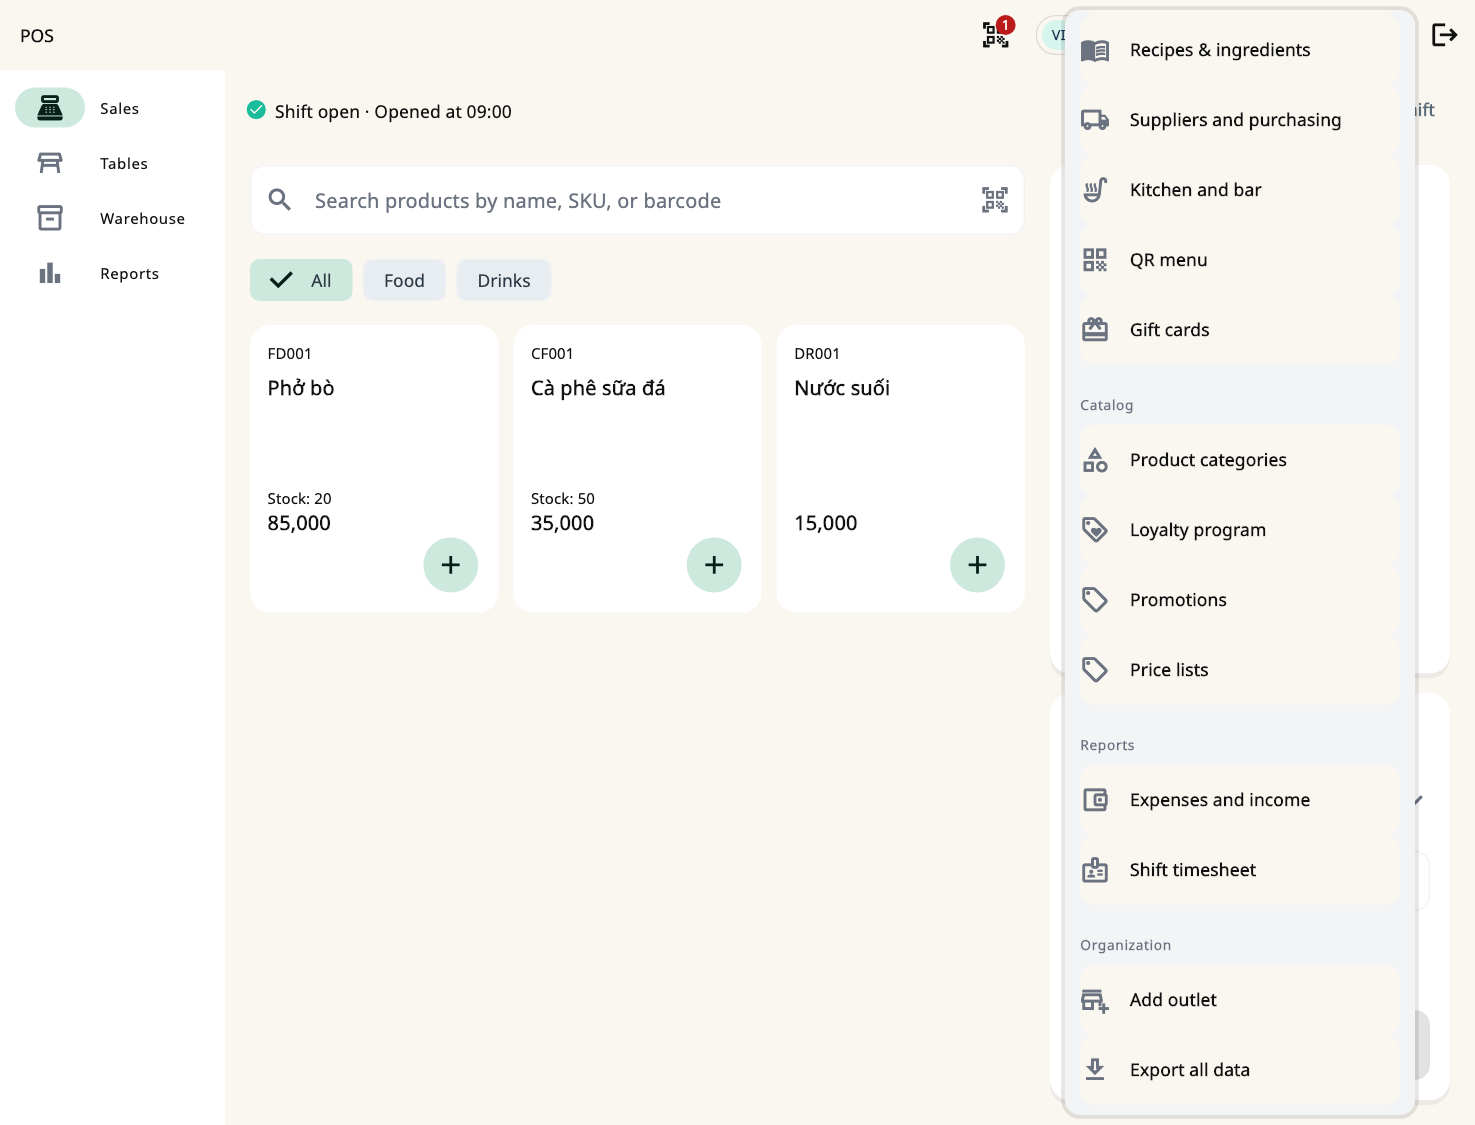Open the Loyalty program menu item

[x=1240, y=530]
